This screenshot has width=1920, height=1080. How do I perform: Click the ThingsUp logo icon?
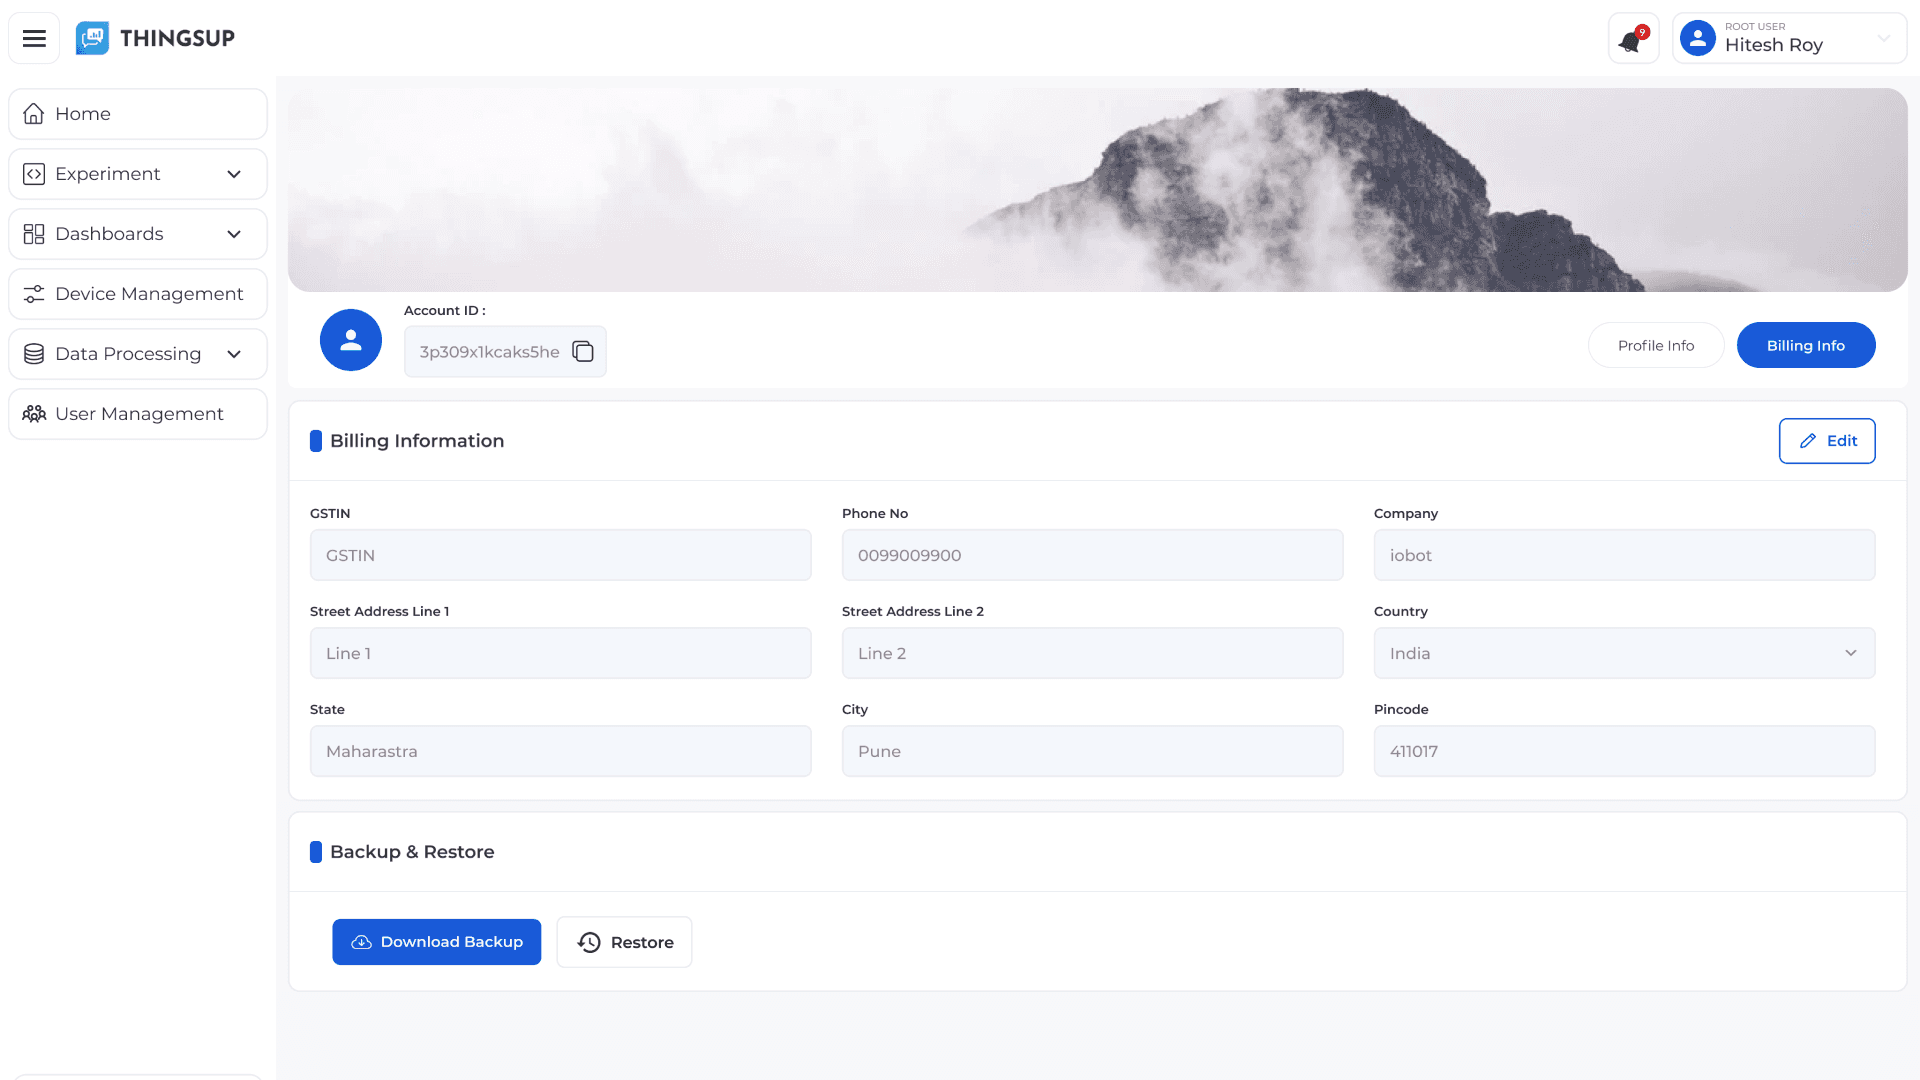(x=93, y=38)
